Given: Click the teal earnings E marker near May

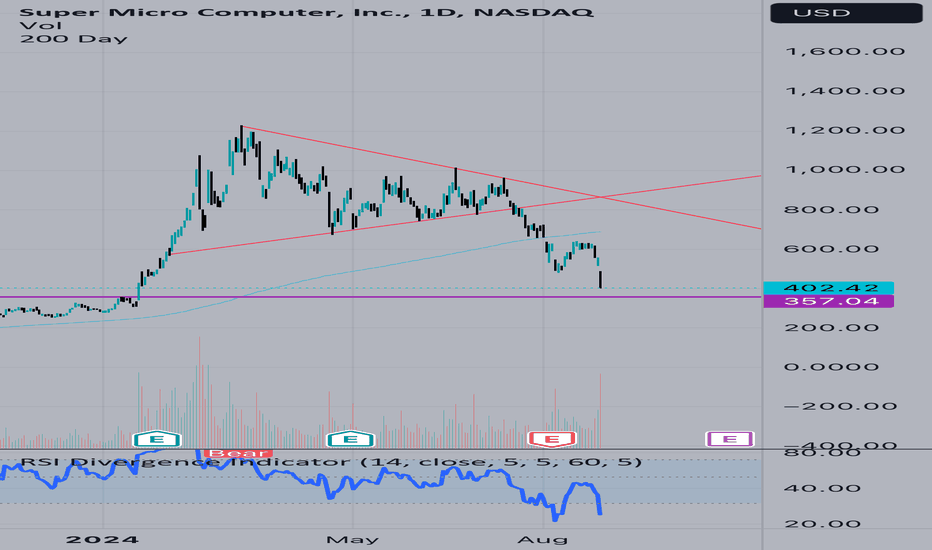Looking at the screenshot, I should pyautogui.click(x=351, y=439).
